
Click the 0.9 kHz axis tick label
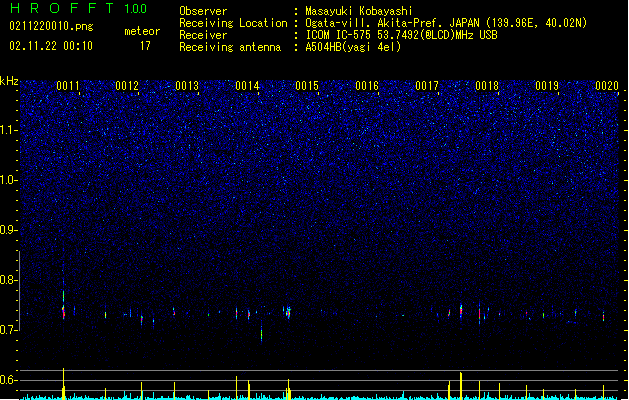click(8, 230)
